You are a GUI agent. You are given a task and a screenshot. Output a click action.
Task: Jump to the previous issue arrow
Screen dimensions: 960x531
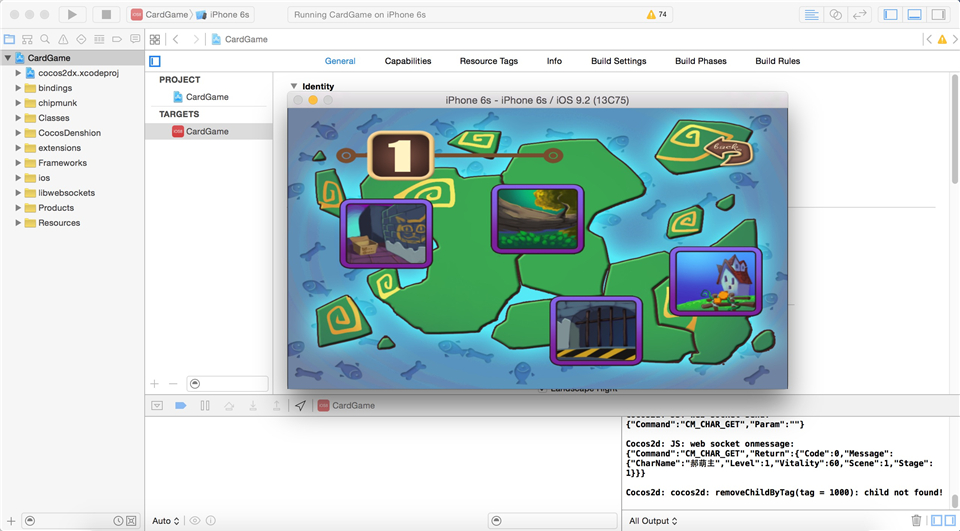pos(929,39)
